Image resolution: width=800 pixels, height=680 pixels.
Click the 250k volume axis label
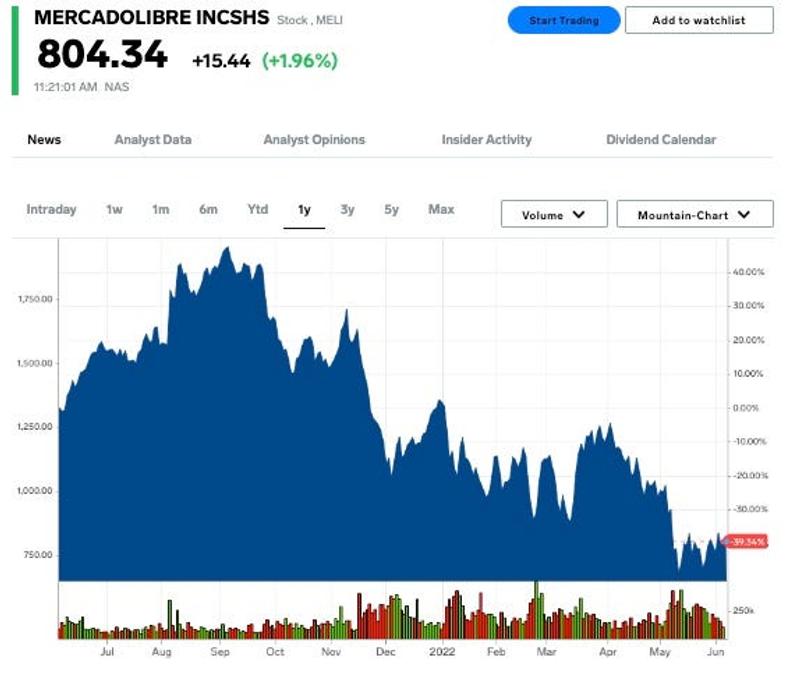click(743, 611)
